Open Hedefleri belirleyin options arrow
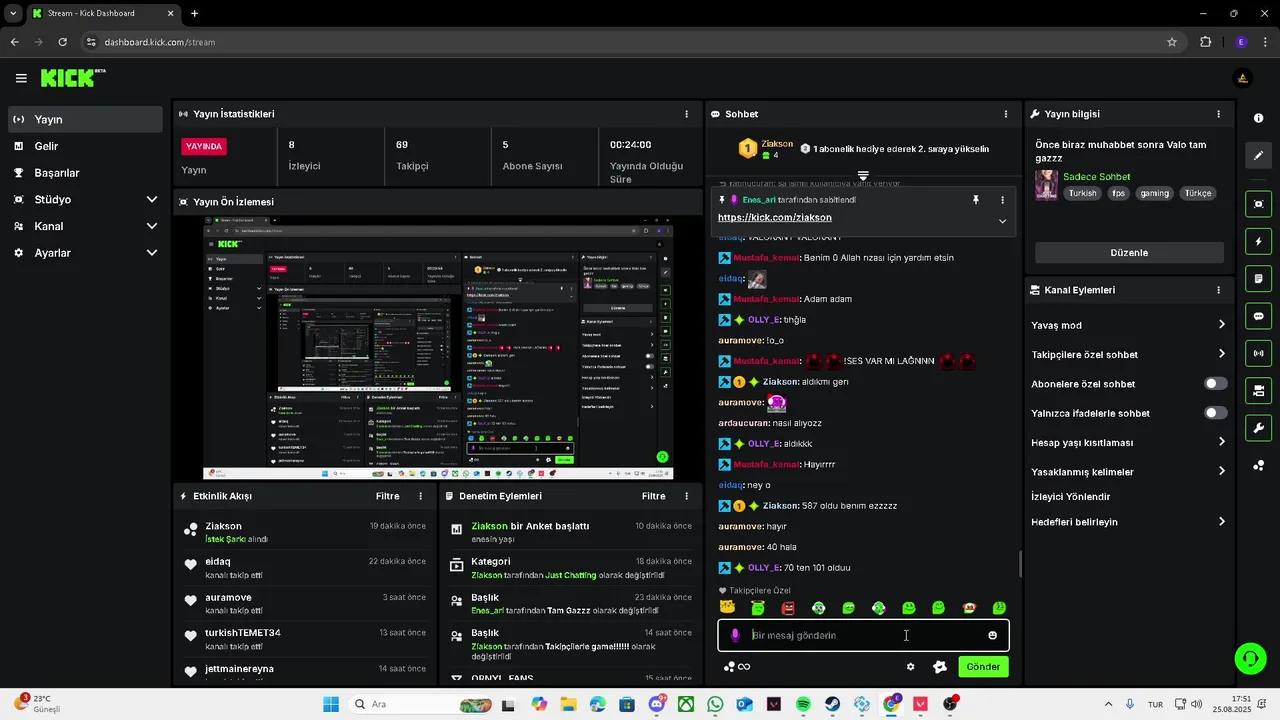This screenshot has width=1280, height=720. 1221,521
